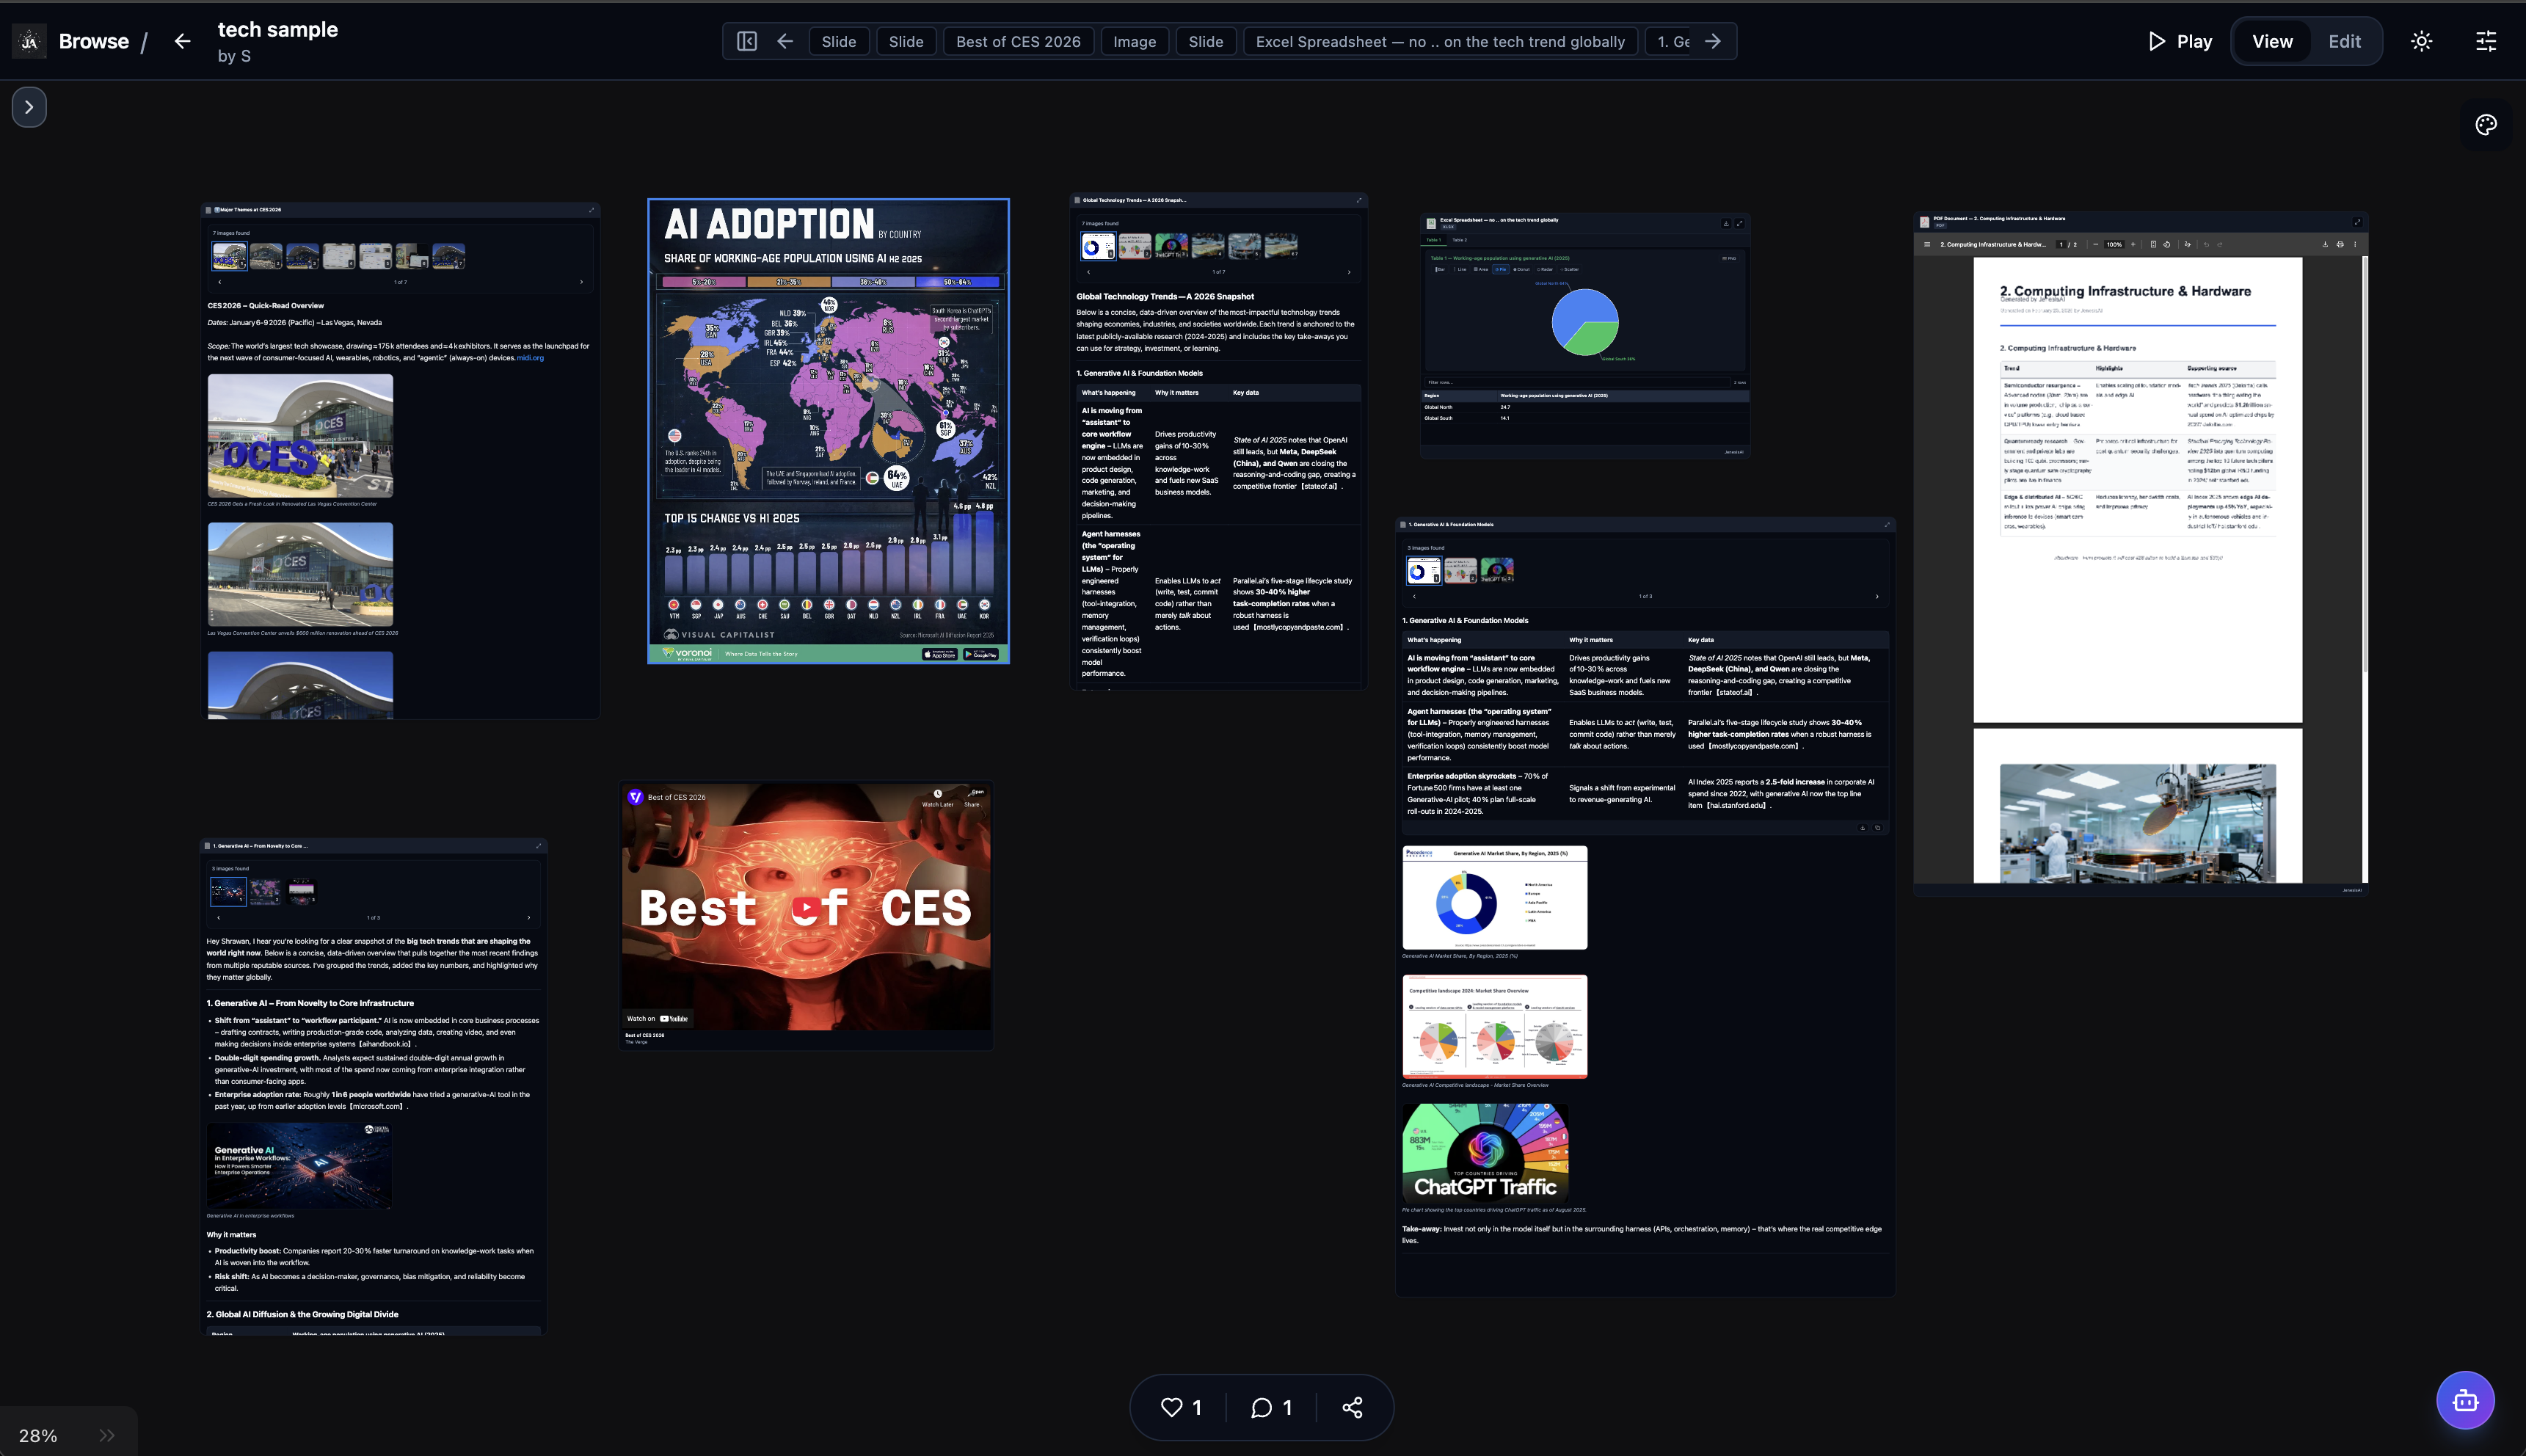Toggle the theme with the brightness icon

point(2422,41)
